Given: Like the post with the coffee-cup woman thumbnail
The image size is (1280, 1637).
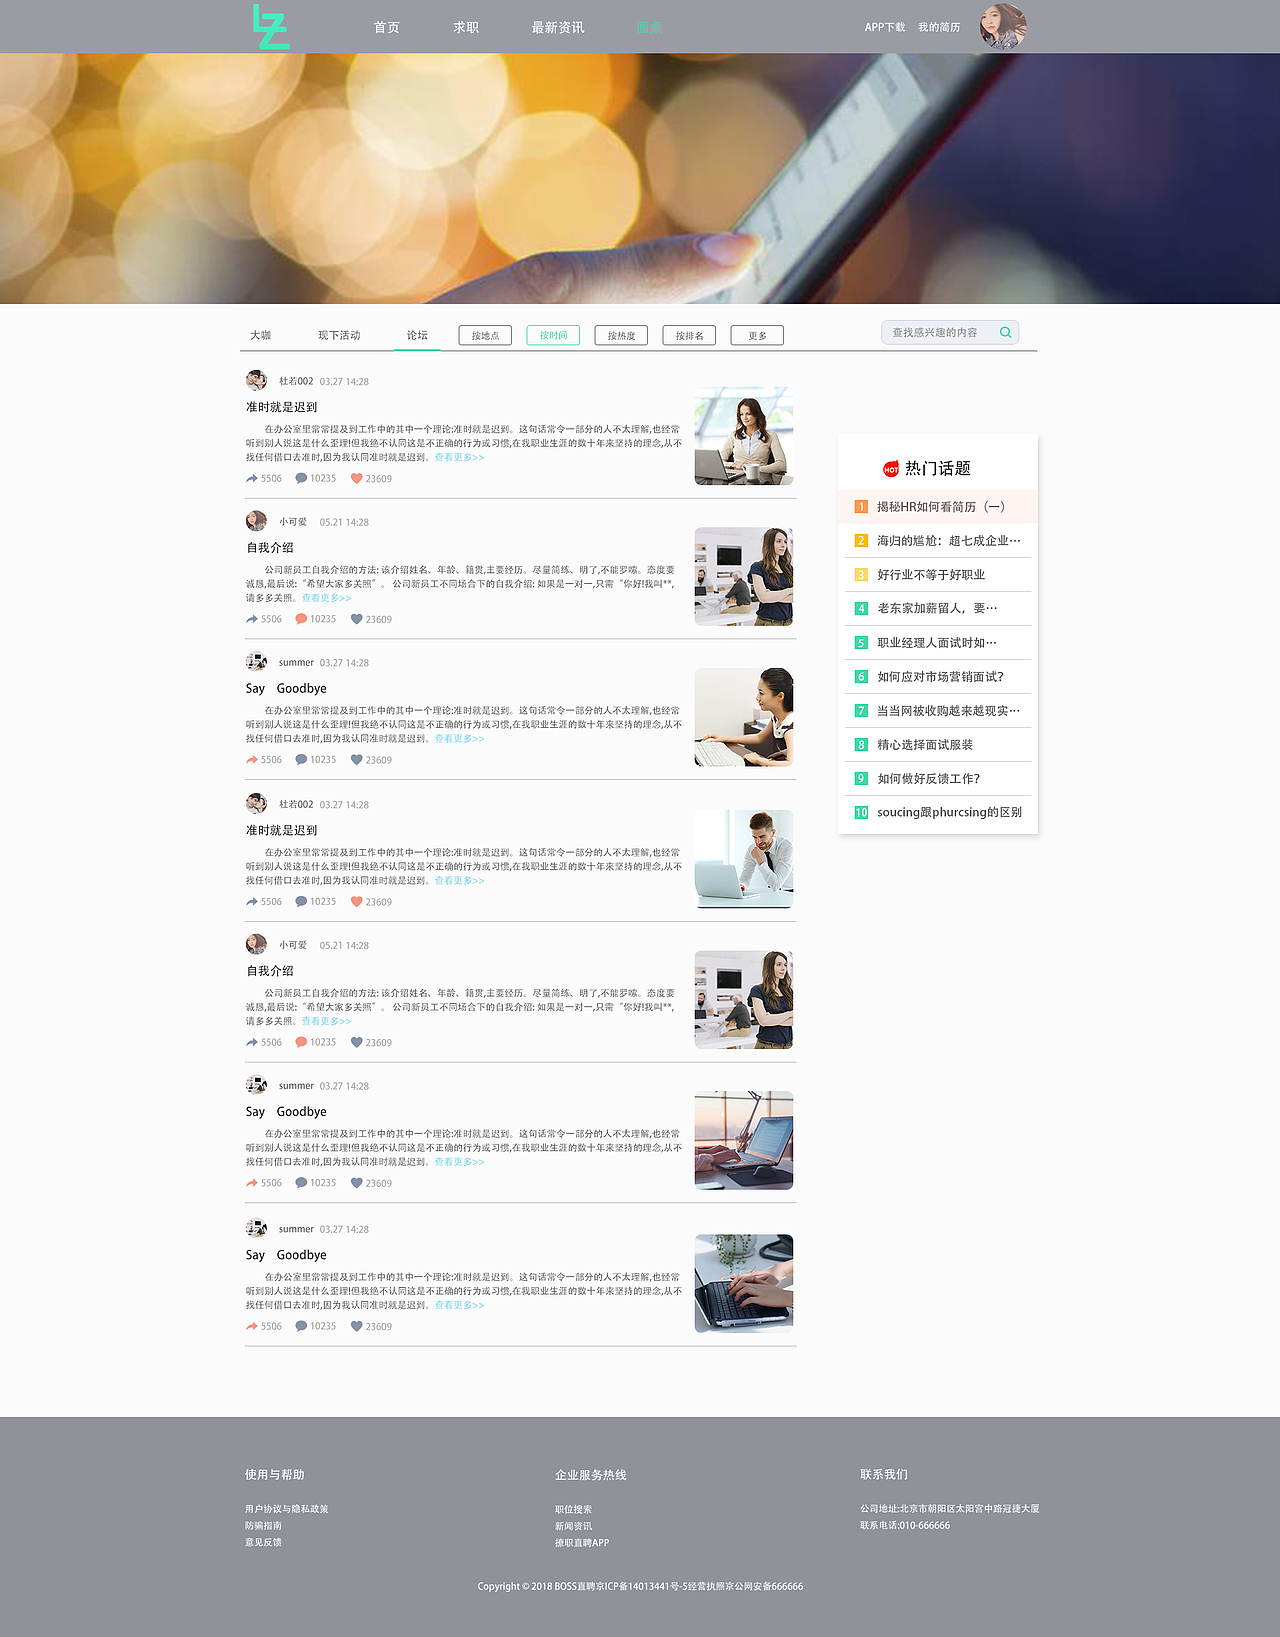Looking at the screenshot, I should tap(356, 479).
